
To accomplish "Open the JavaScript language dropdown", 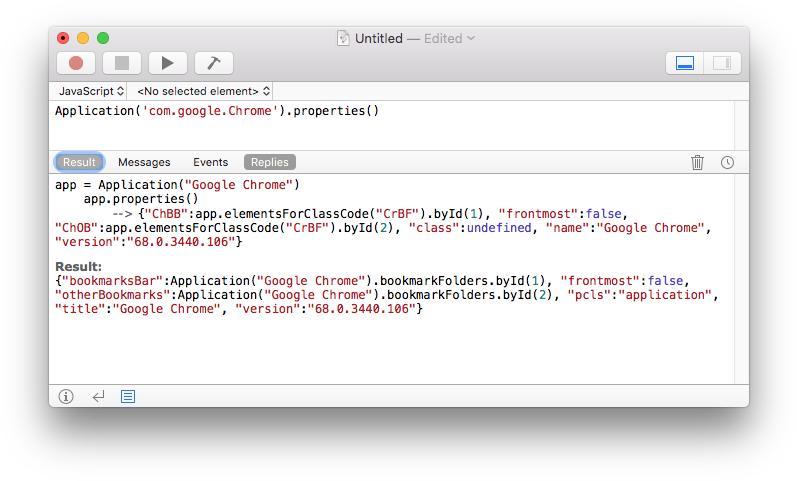I will coord(90,91).
